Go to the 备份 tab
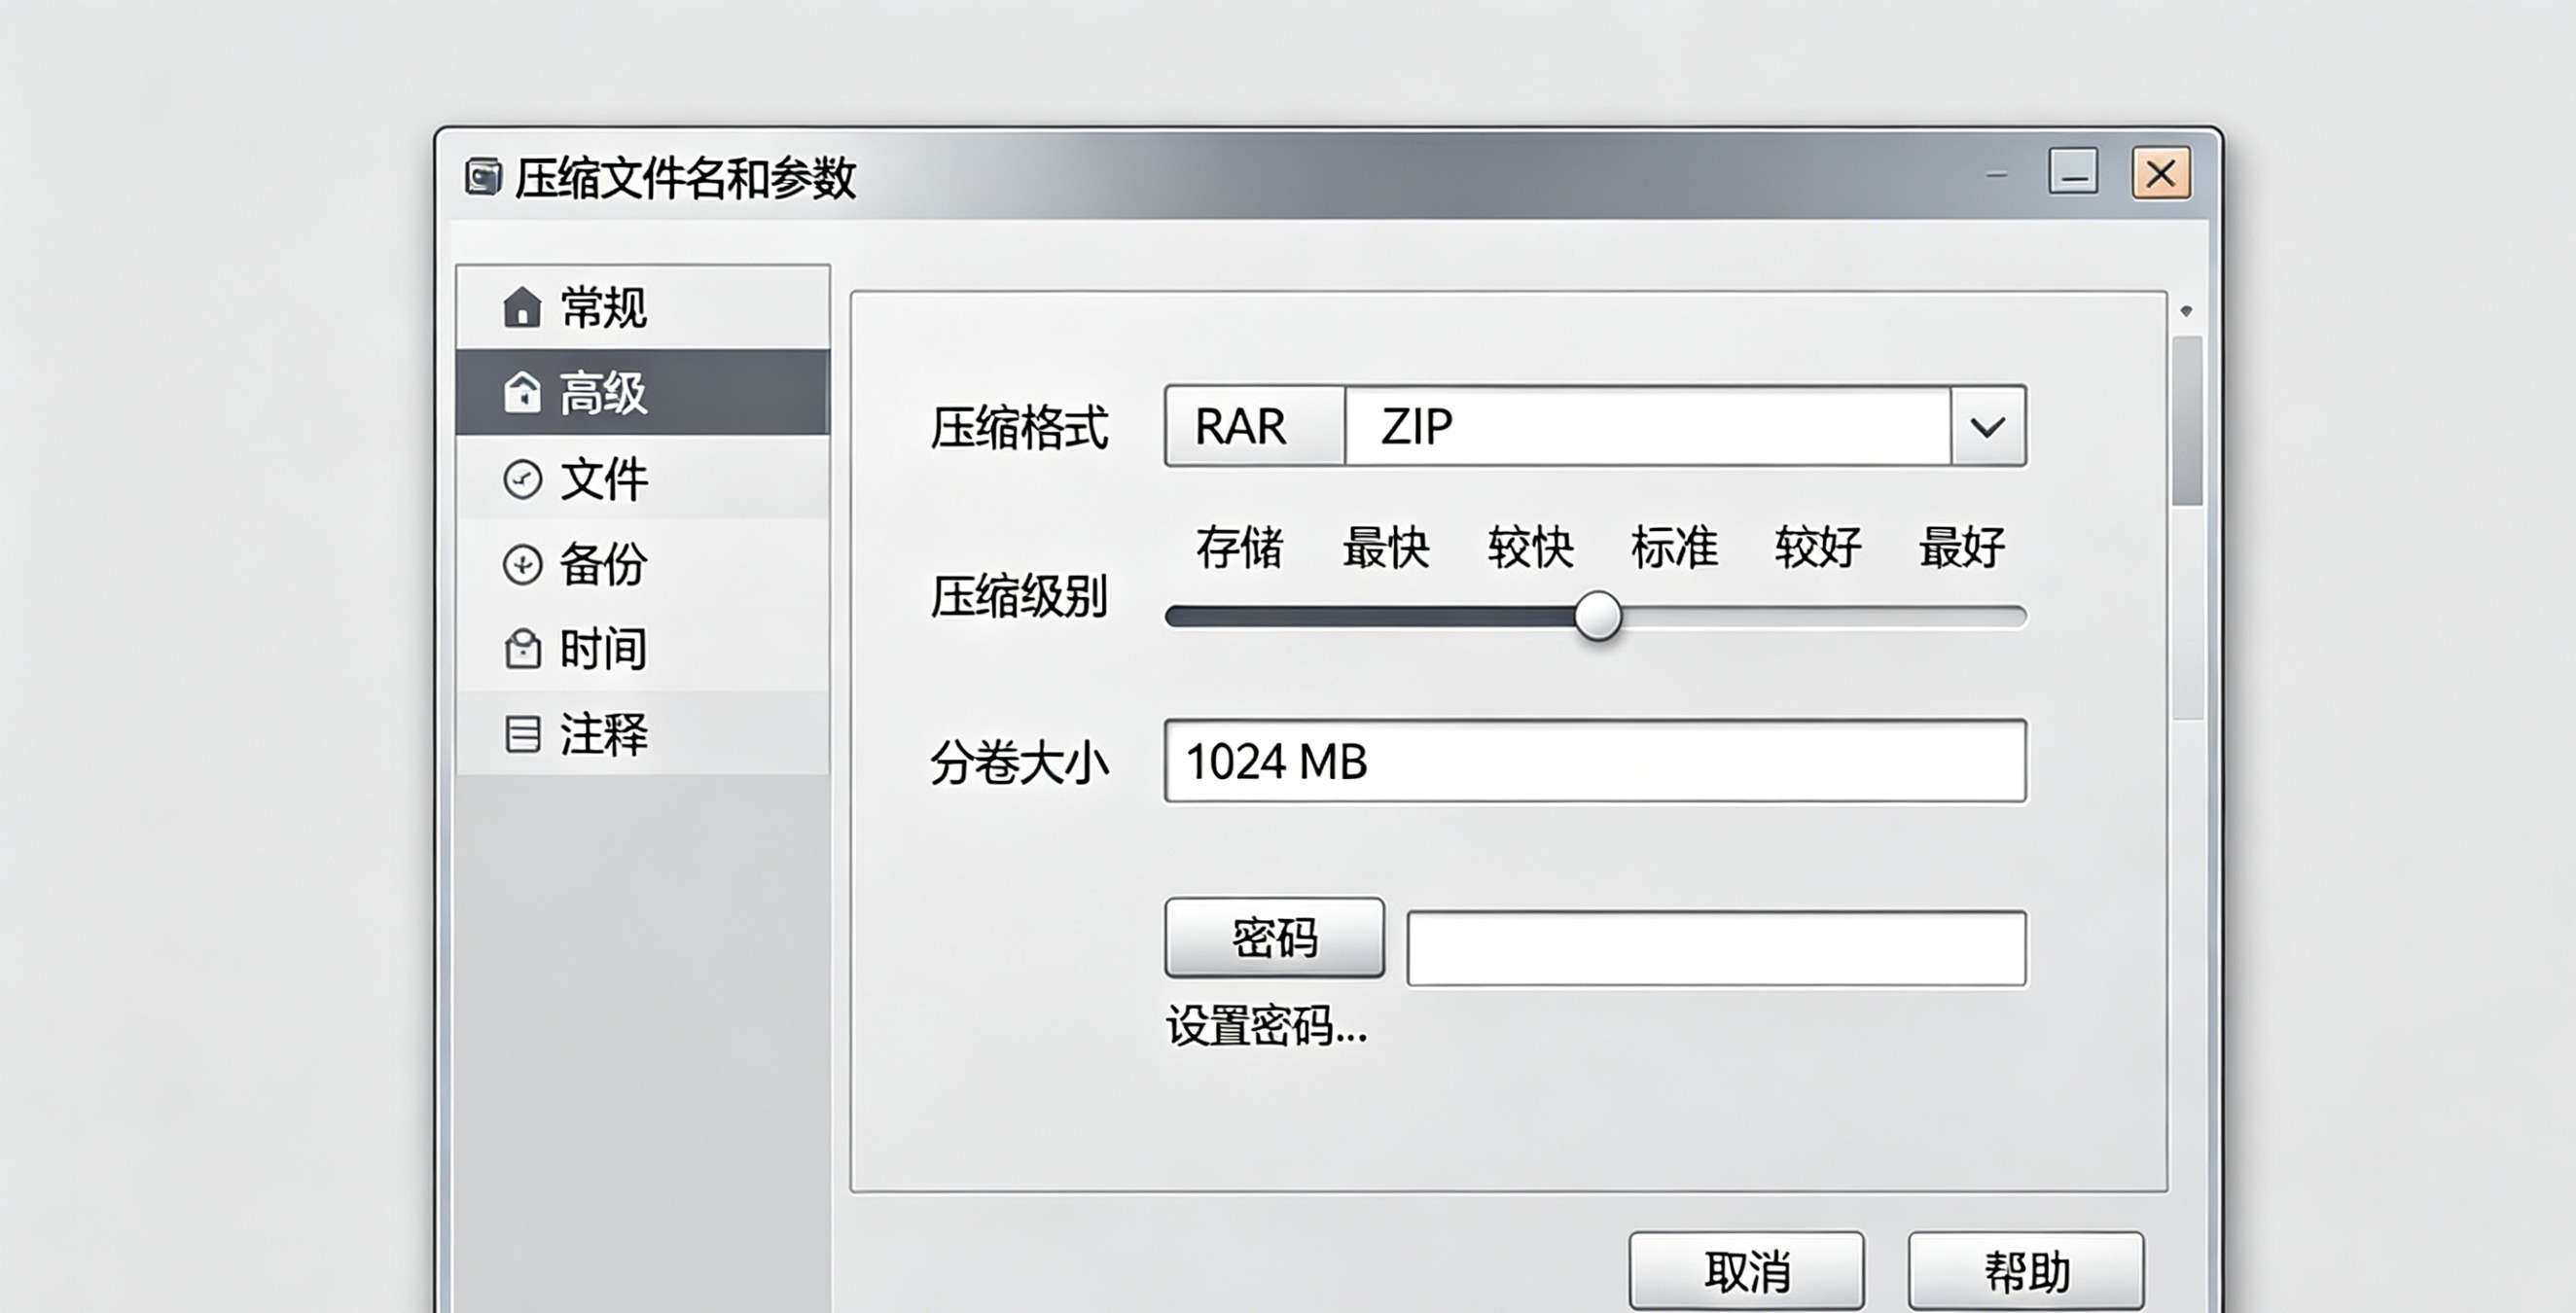The width and height of the screenshot is (2576, 1313). click(x=643, y=564)
